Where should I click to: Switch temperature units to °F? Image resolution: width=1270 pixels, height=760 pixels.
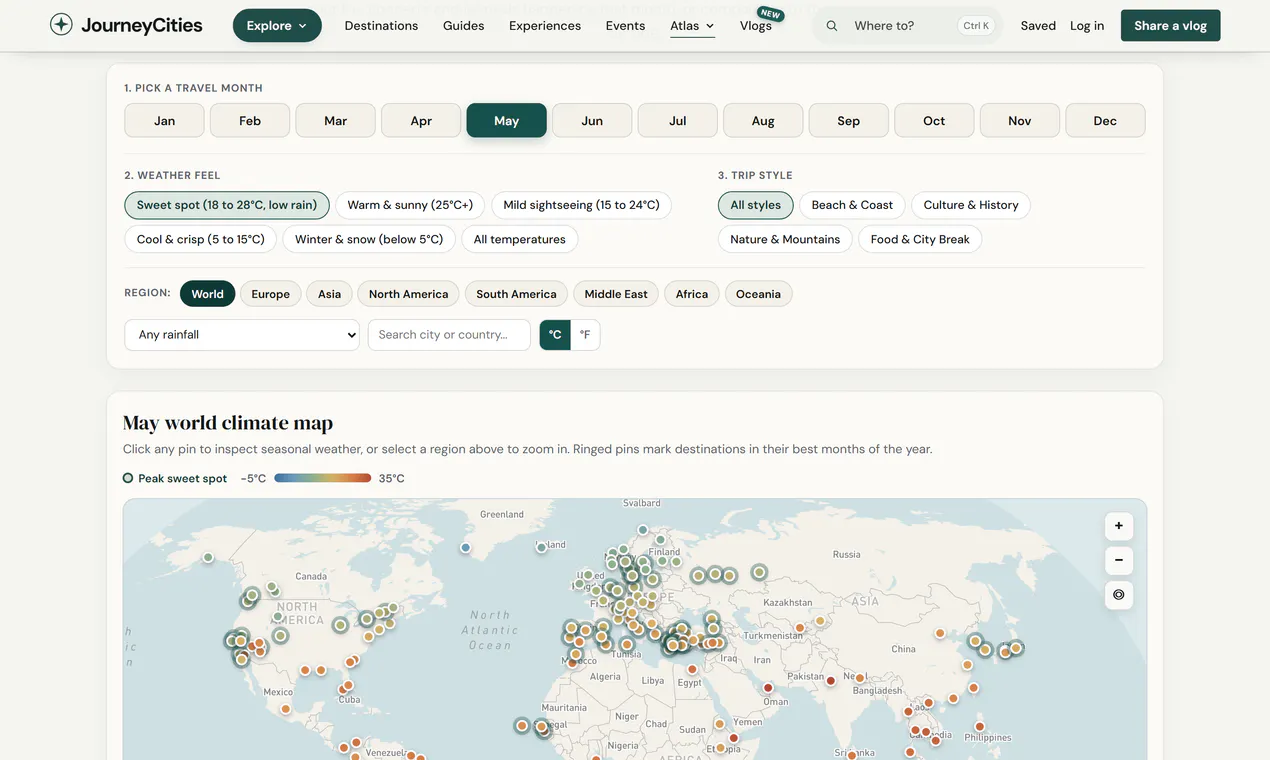585,335
